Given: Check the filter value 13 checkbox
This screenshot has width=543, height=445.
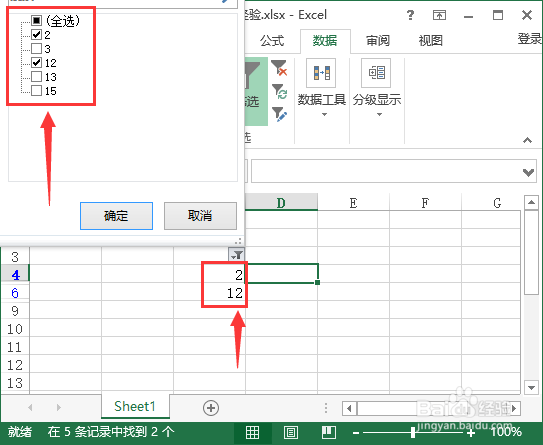Looking at the screenshot, I should (37, 77).
